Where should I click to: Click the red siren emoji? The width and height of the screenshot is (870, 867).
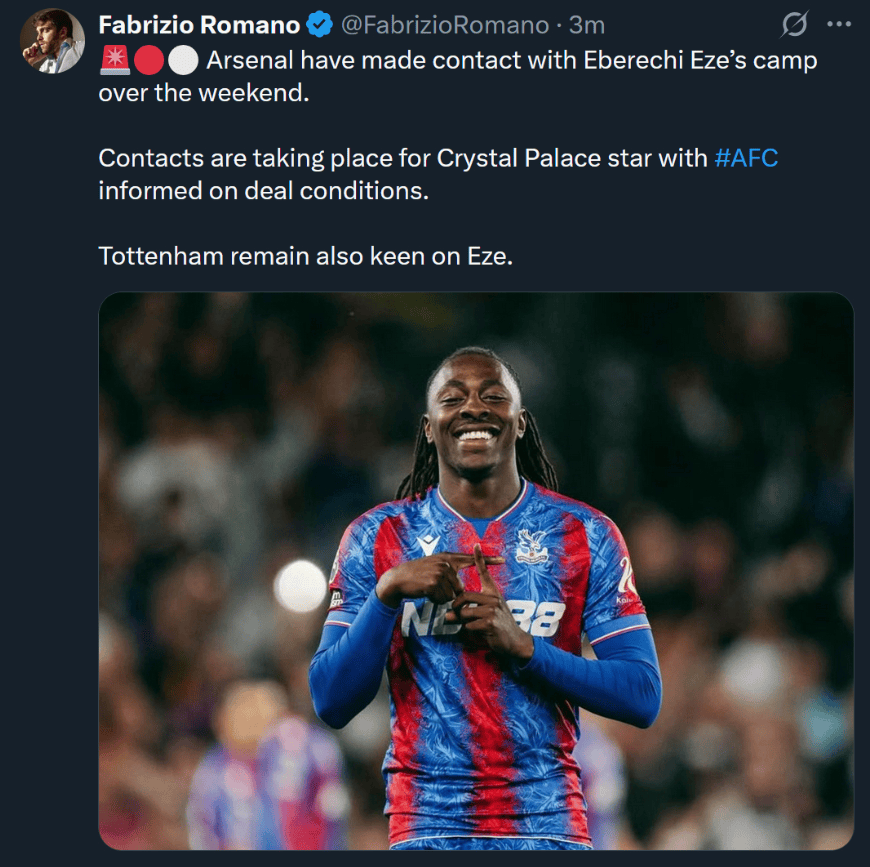point(113,61)
